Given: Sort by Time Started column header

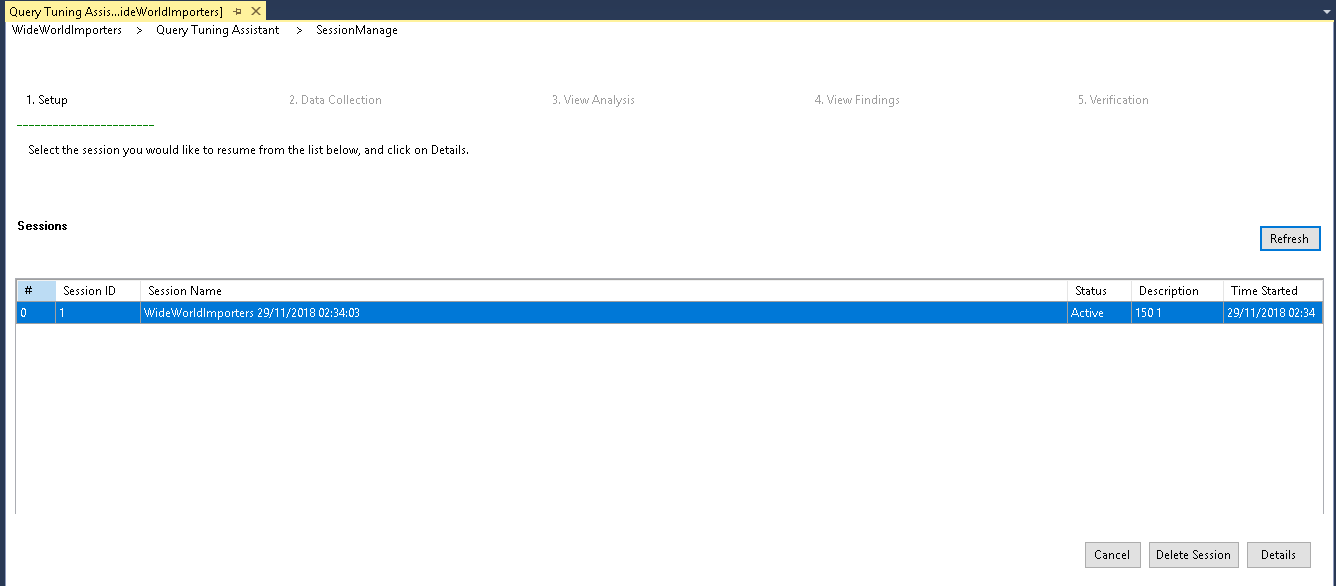Looking at the screenshot, I should coord(1273,291).
